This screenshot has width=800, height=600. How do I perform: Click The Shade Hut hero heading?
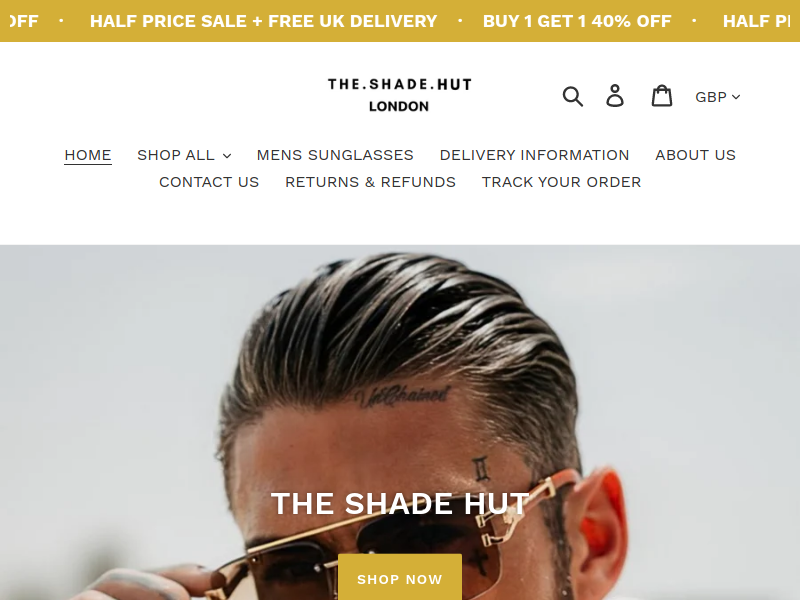click(400, 504)
